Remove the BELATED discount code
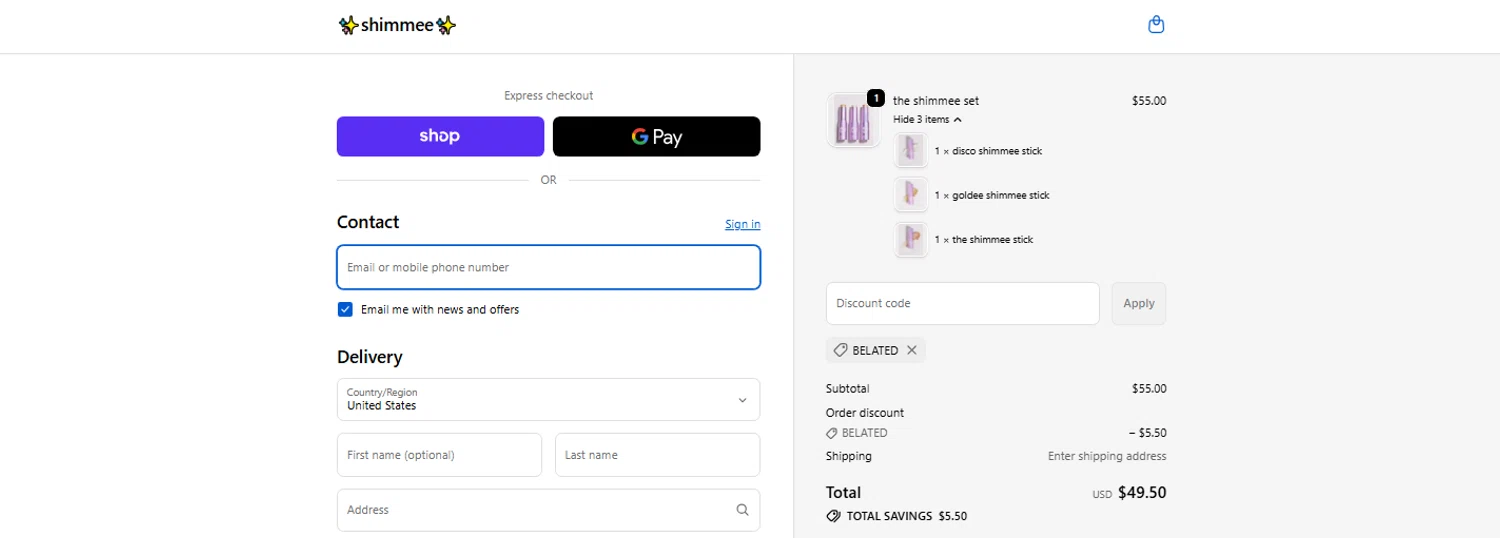The height and width of the screenshot is (538, 1500). [911, 350]
